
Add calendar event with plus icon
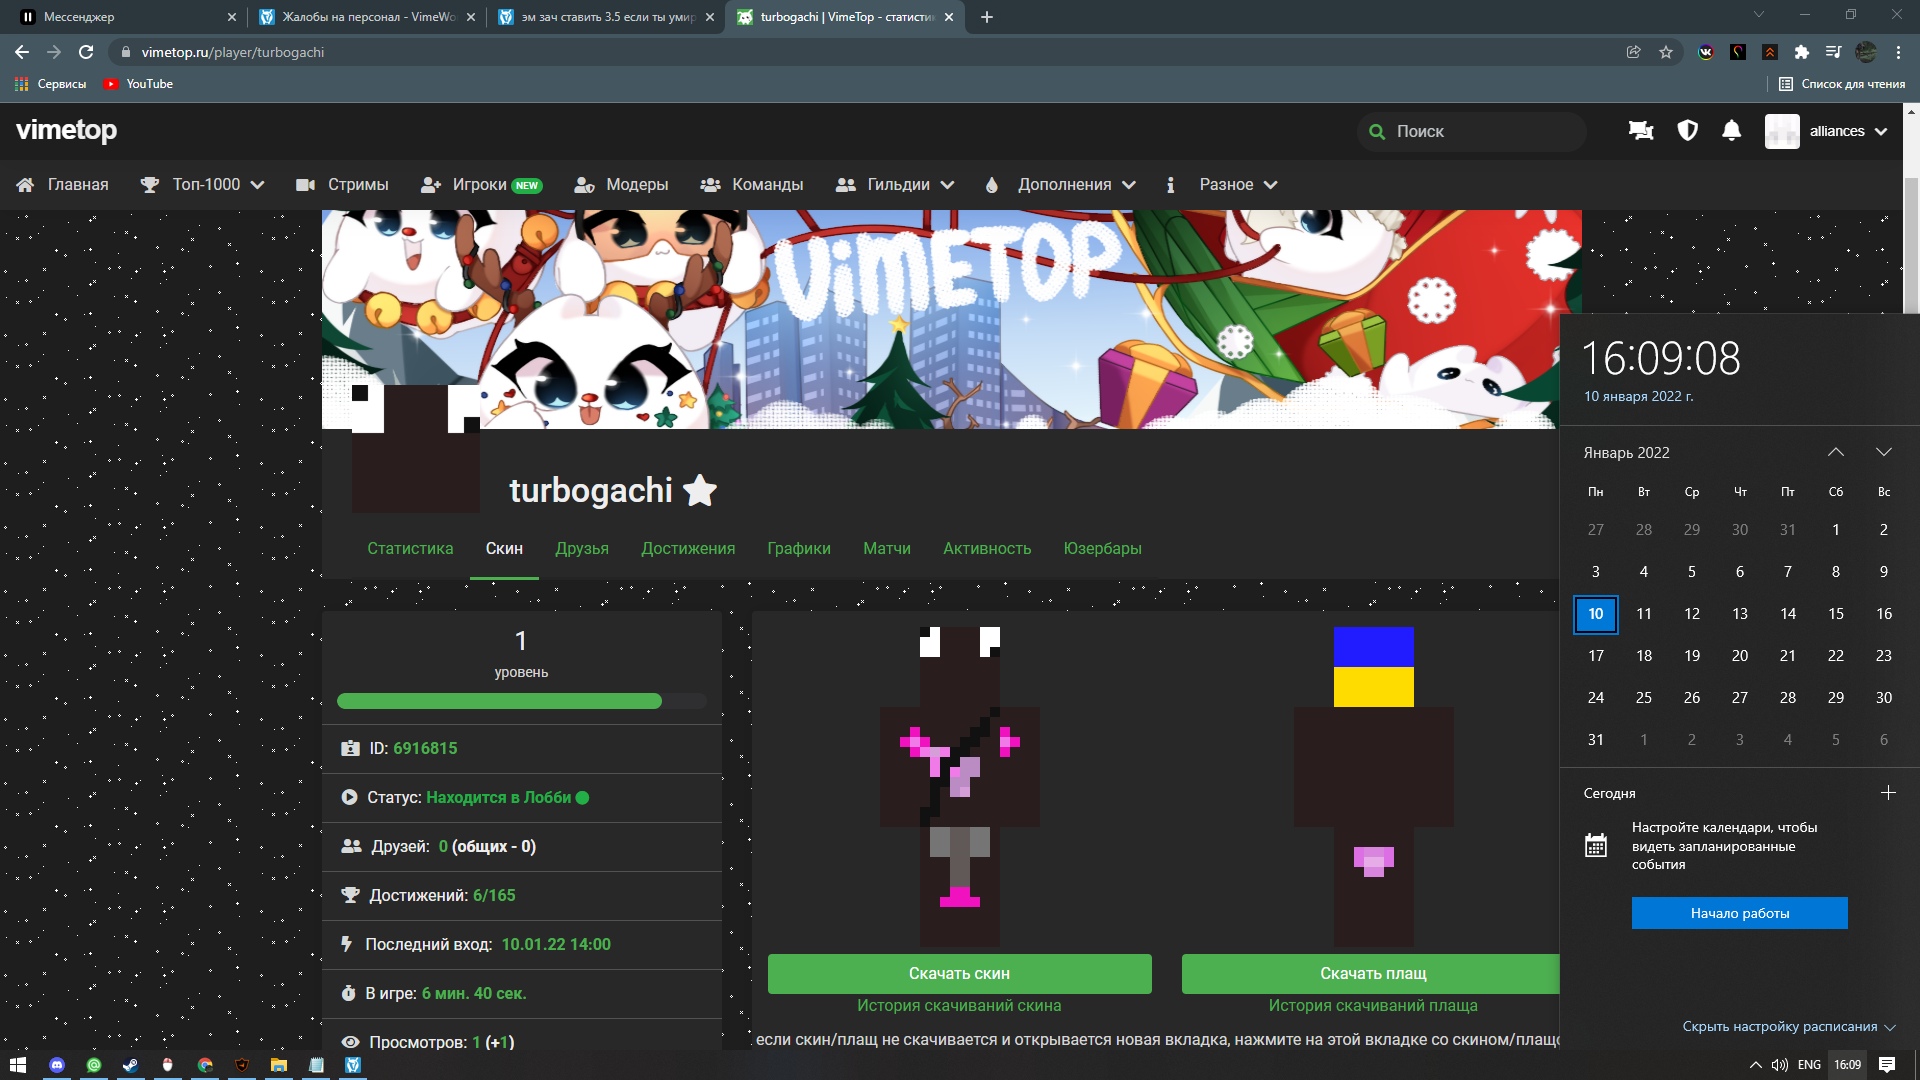pos(1888,793)
